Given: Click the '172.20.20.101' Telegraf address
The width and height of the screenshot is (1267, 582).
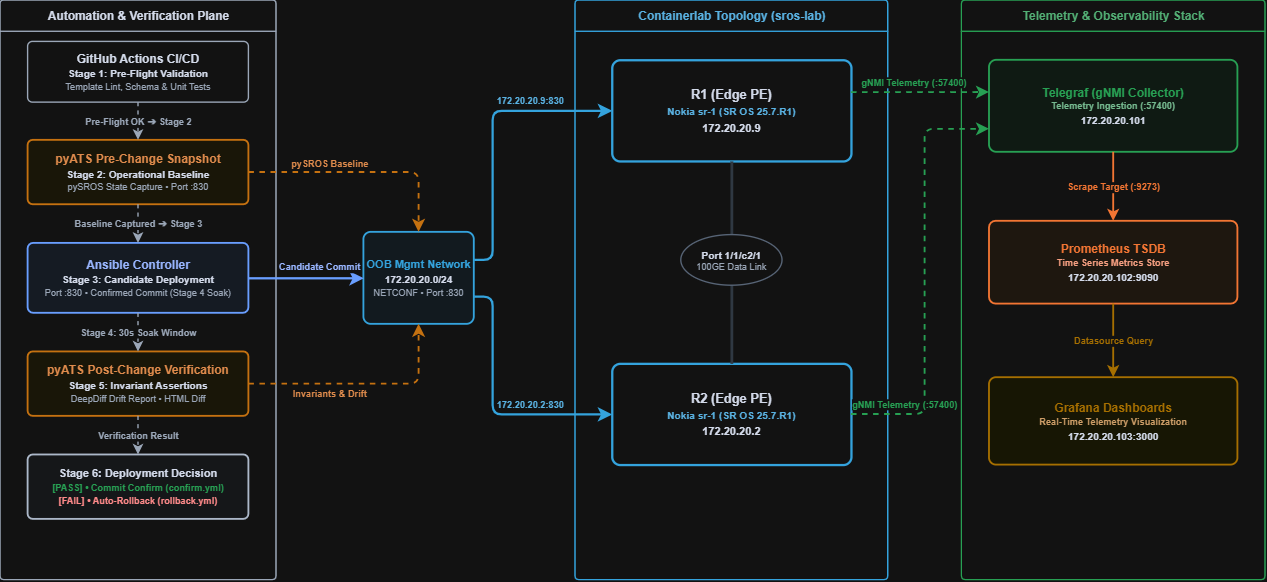Looking at the screenshot, I should click(1113, 120).
